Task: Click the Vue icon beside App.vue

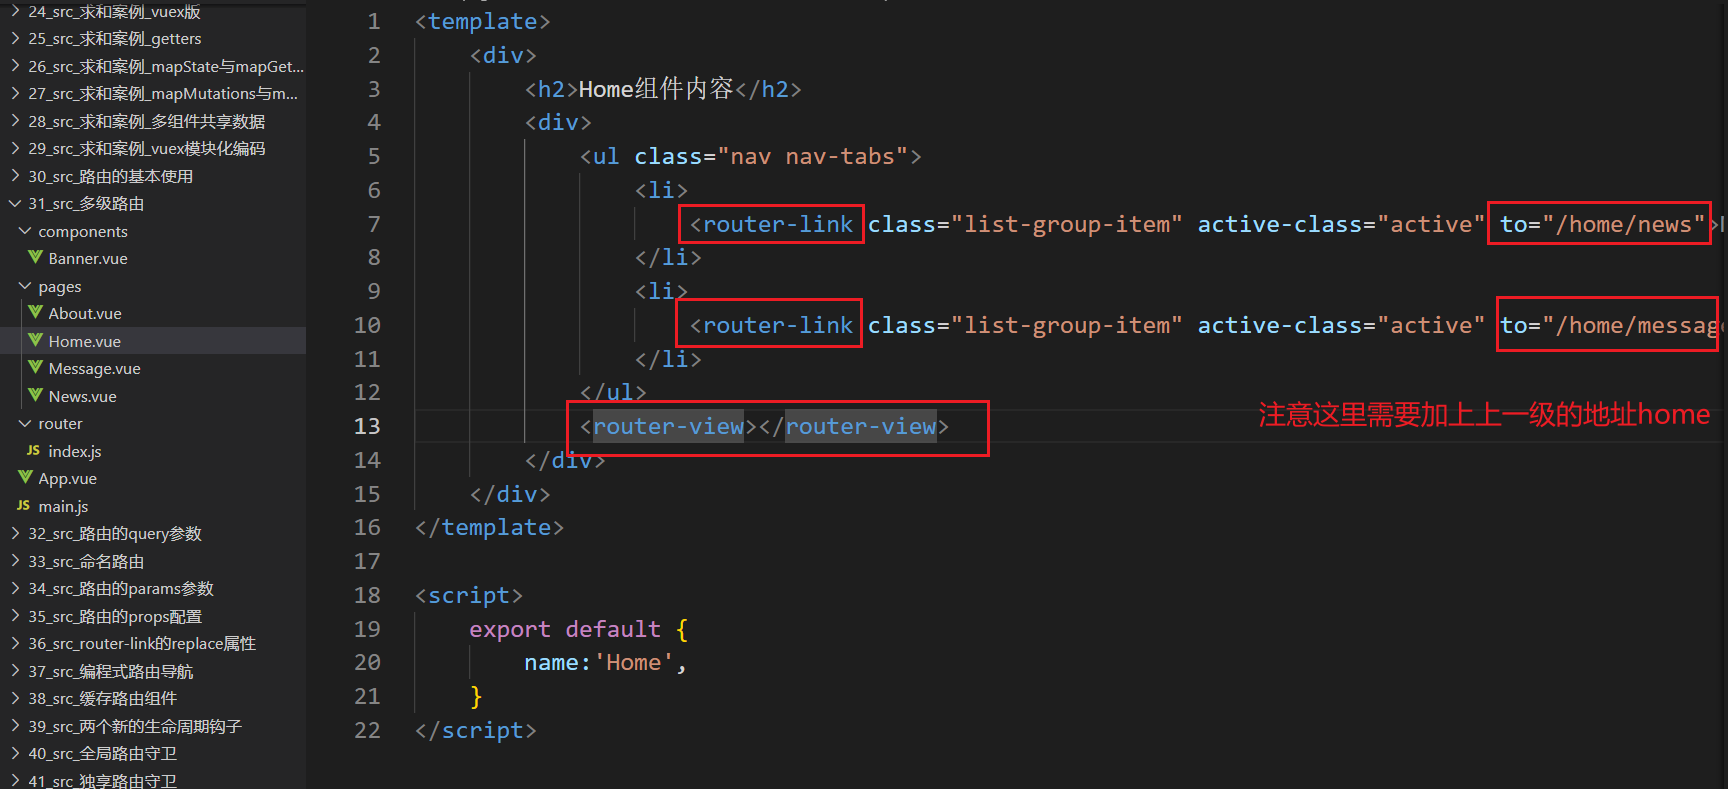Action: click(x=25, y=478)
